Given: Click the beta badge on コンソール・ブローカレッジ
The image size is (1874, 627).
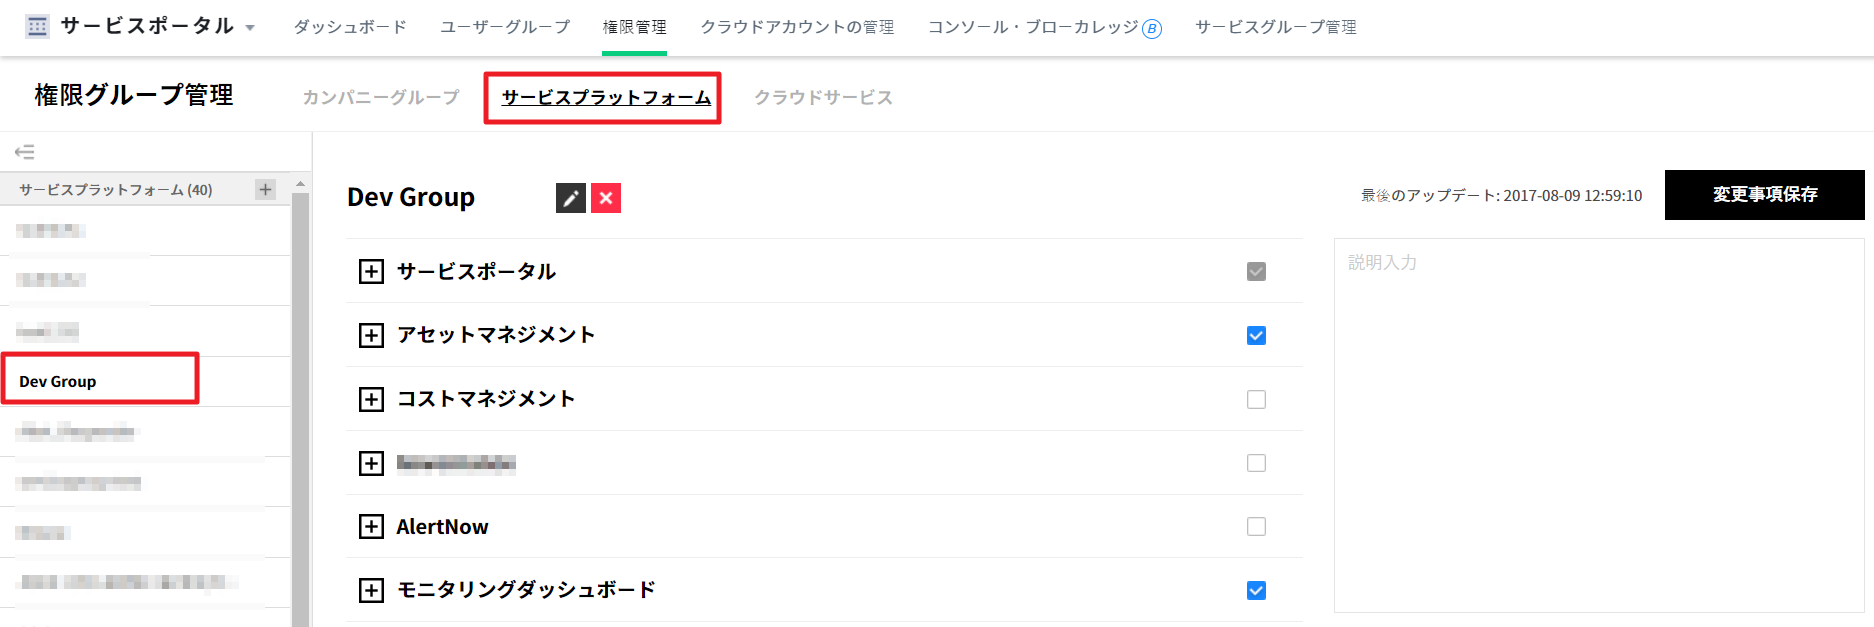Looking at the screenshot, I should (1152, 29).
